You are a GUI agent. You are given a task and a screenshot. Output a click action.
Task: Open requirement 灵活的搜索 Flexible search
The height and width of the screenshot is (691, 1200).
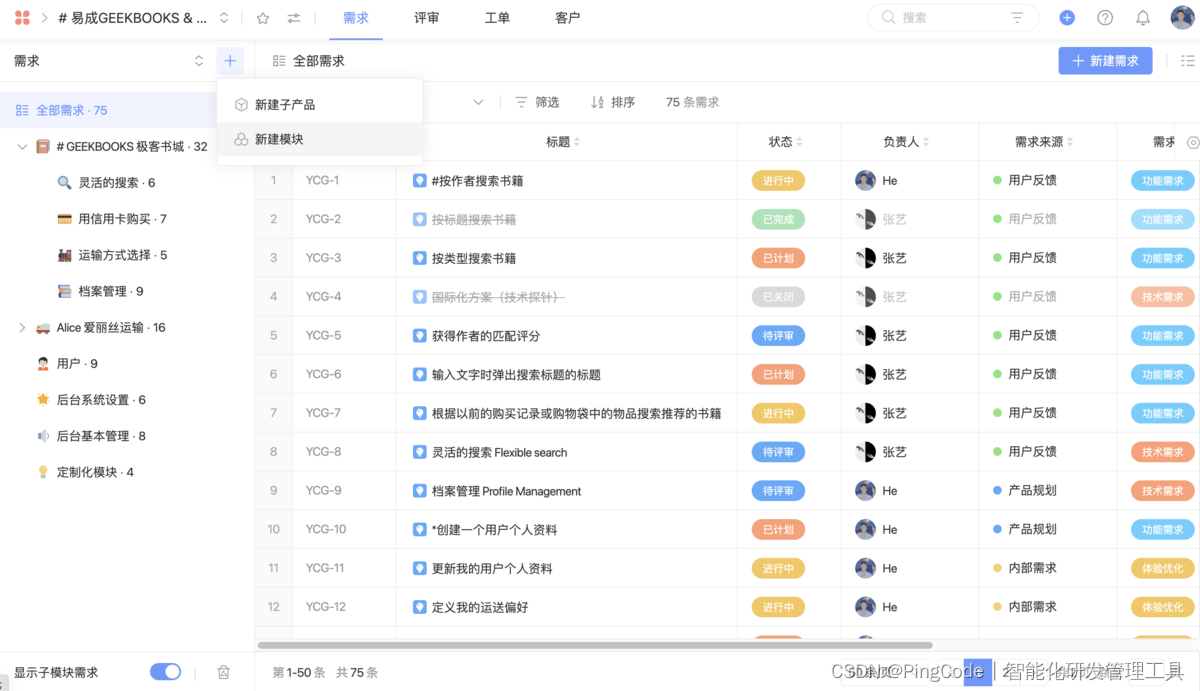499,452
